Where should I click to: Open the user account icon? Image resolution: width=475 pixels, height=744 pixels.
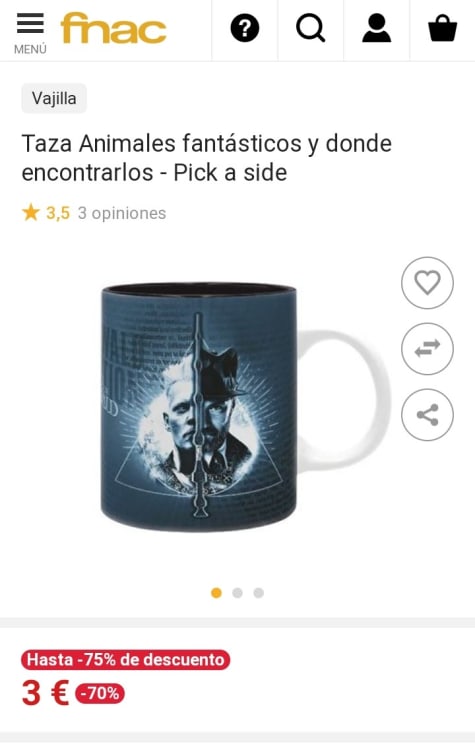click(x=377, y=28)
